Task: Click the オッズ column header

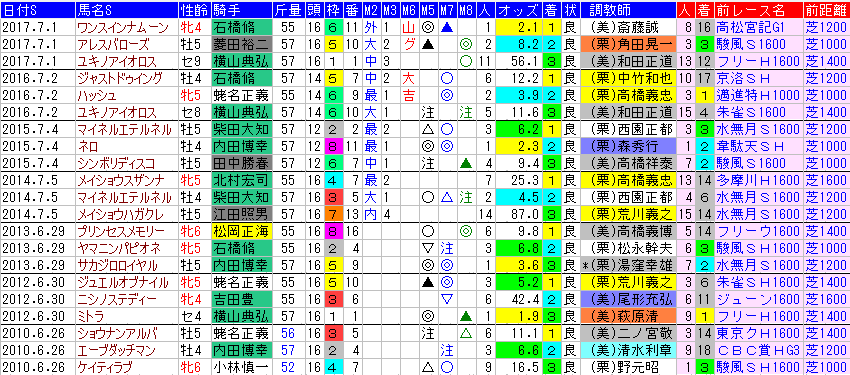Action: pos(518,9)
